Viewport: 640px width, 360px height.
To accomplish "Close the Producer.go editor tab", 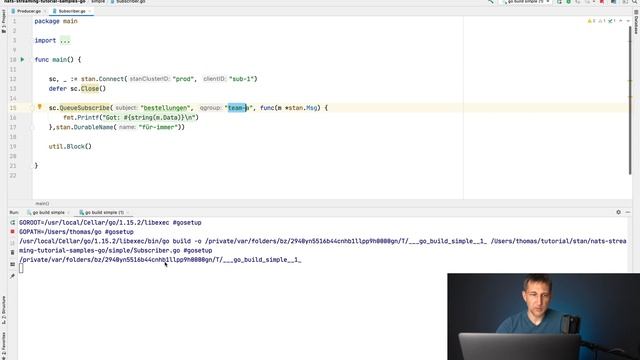I will point(45,11).
